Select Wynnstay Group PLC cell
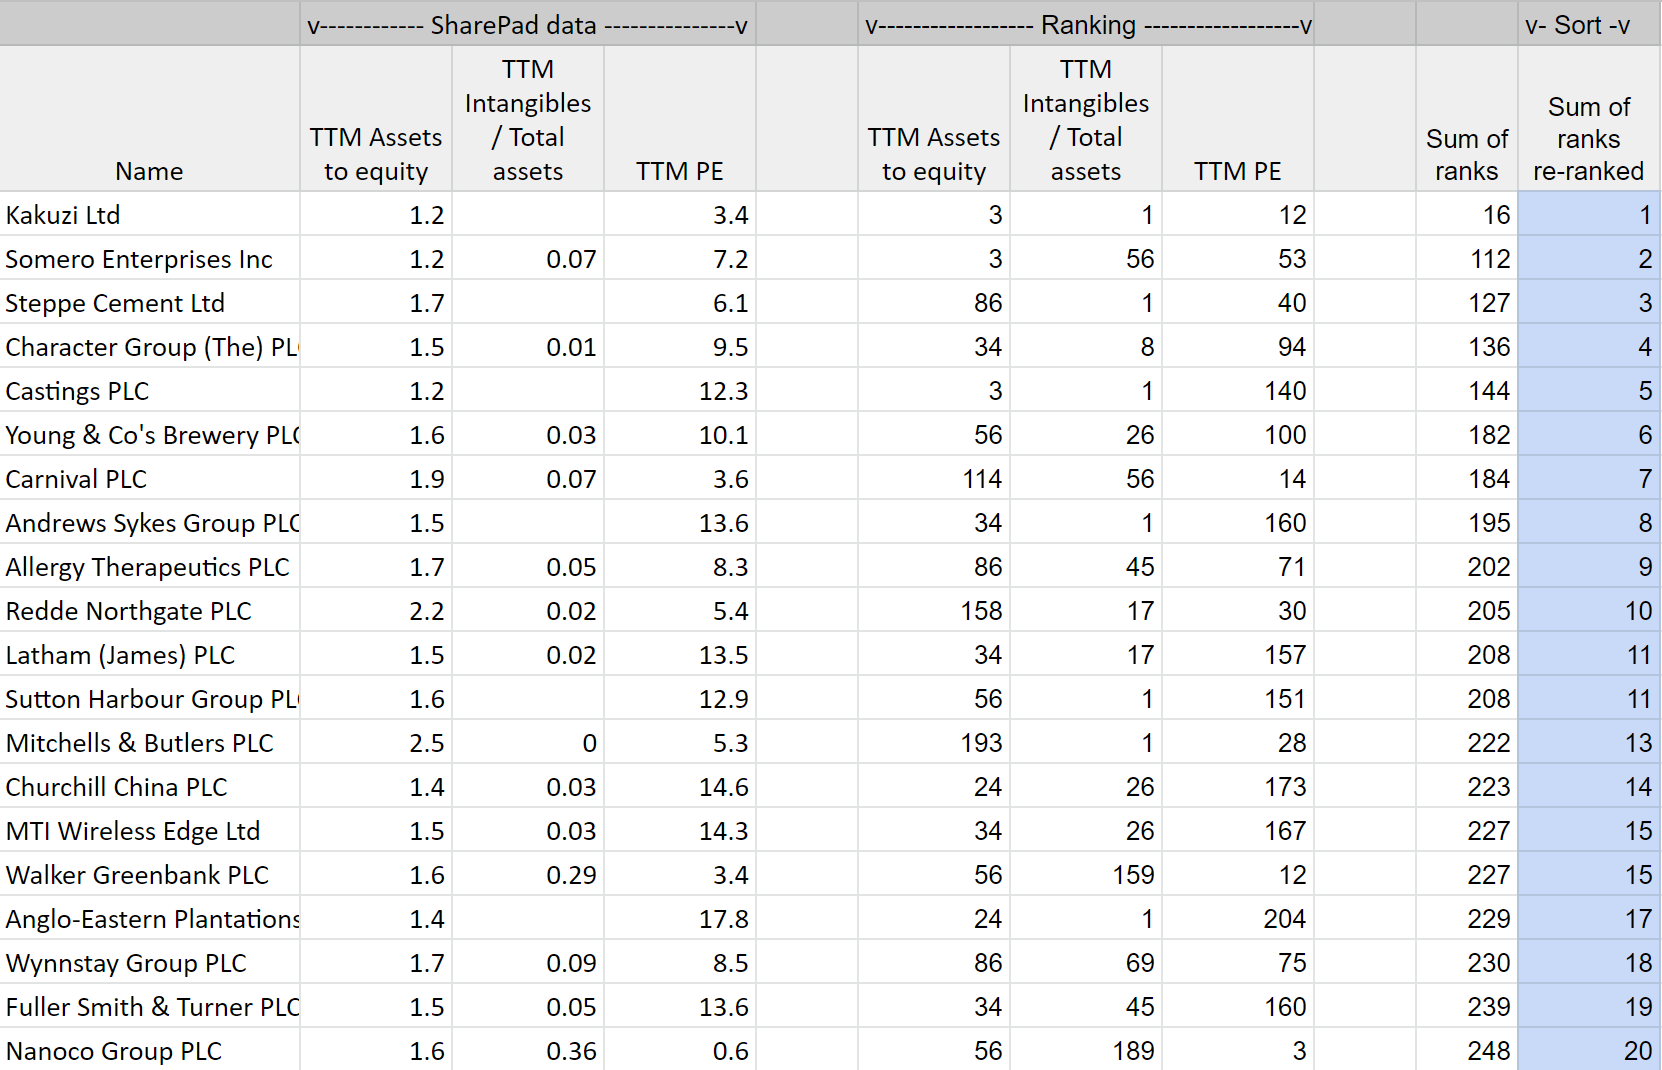1662x1070 pixels. click(x=150, y=962)
